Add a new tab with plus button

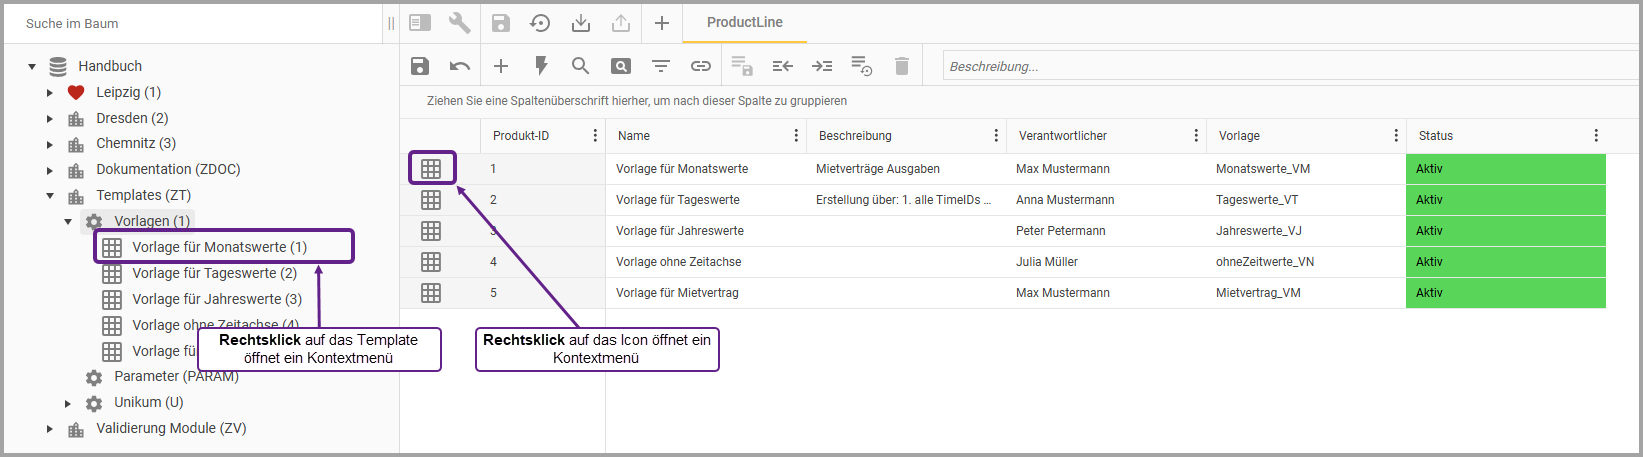pyautogui.click(x=661, y=23)
